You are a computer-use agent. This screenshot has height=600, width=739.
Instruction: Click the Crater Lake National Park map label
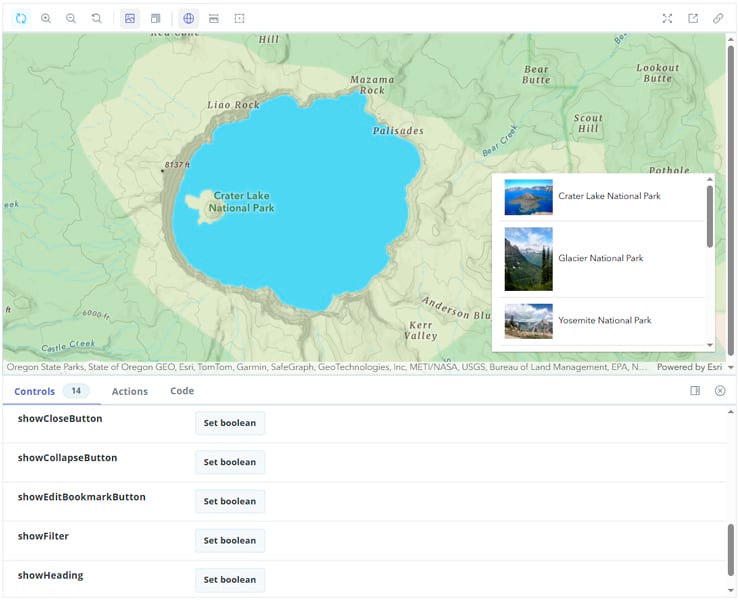point(241,202)
